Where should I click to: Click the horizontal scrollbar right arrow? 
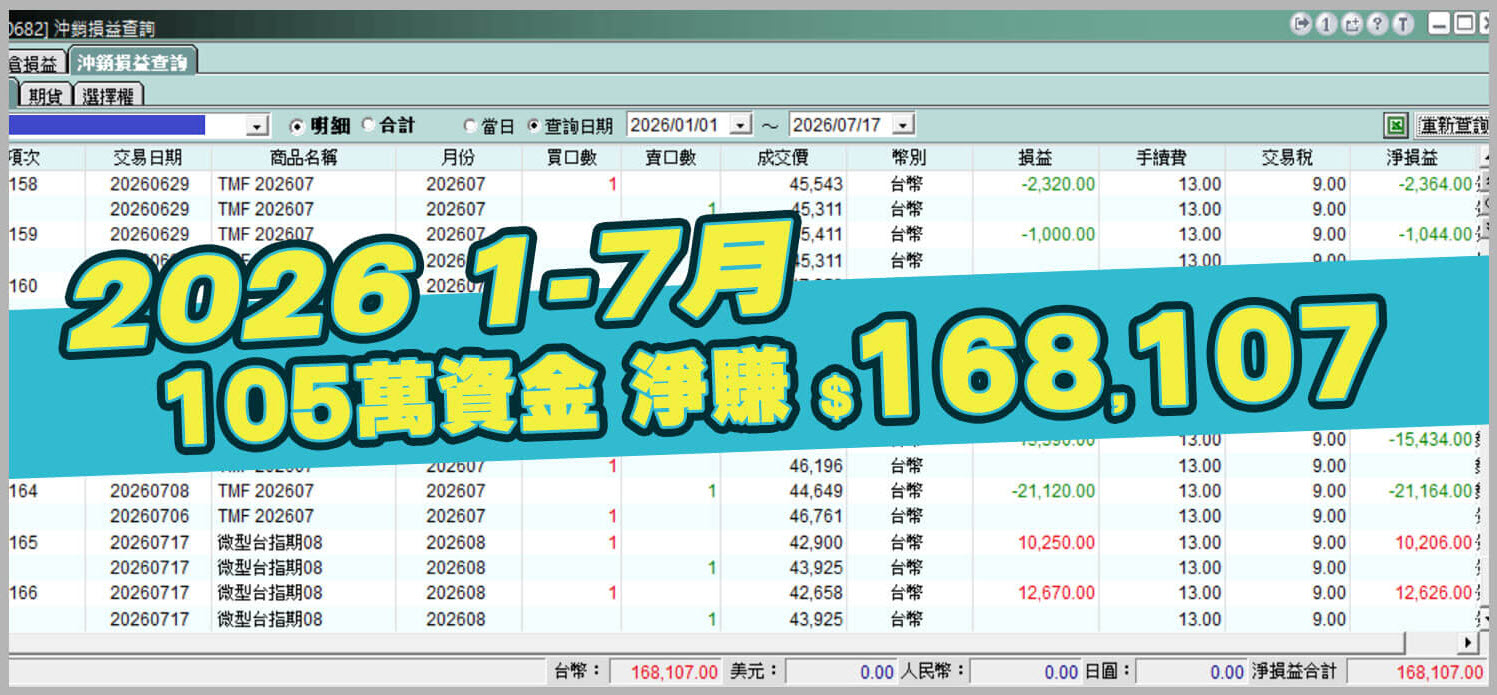1468,642
